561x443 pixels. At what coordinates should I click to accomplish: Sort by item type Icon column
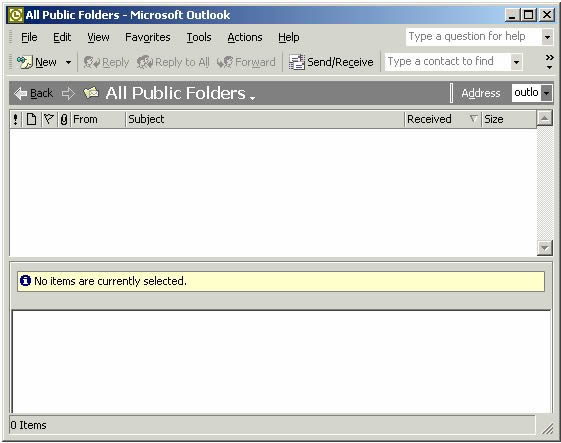[31, 119]
